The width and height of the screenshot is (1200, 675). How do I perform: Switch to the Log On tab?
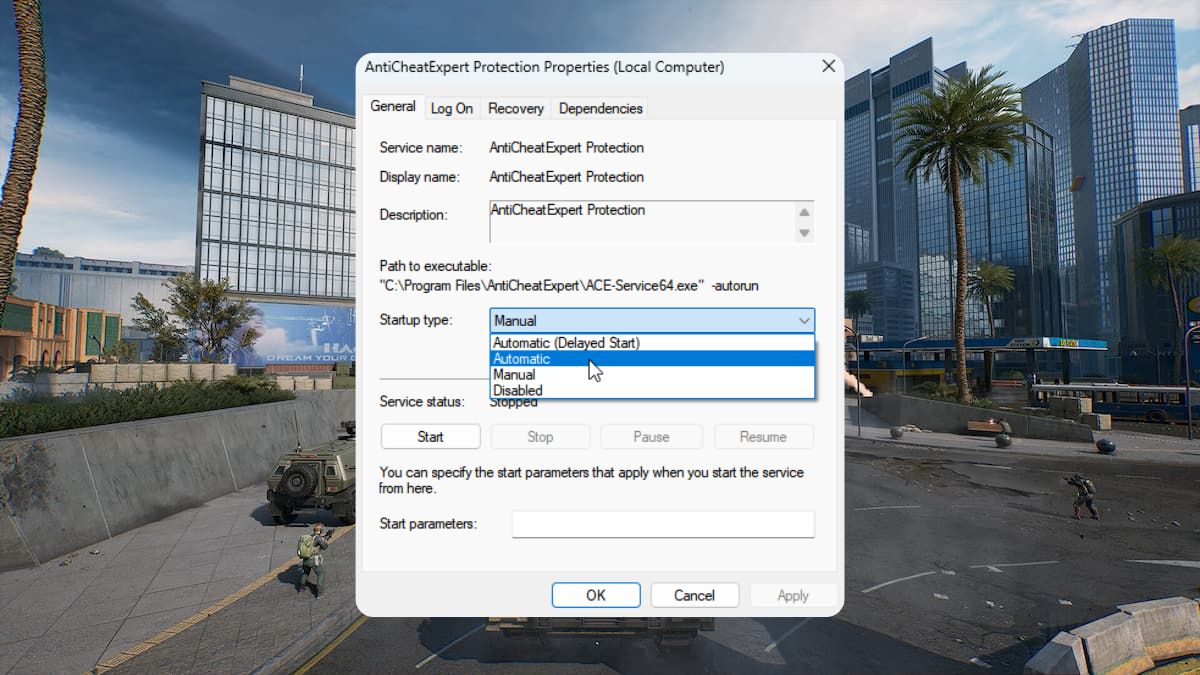coord(452,107)
